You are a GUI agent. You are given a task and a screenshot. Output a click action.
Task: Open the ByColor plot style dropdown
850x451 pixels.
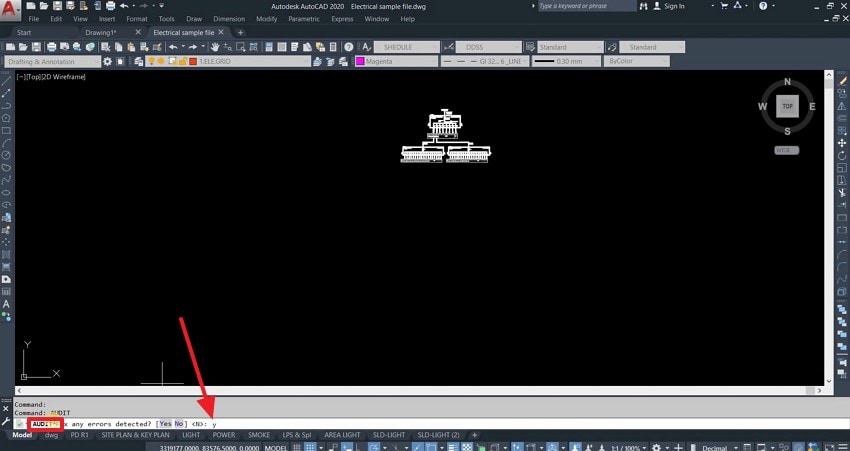[636, 62]
